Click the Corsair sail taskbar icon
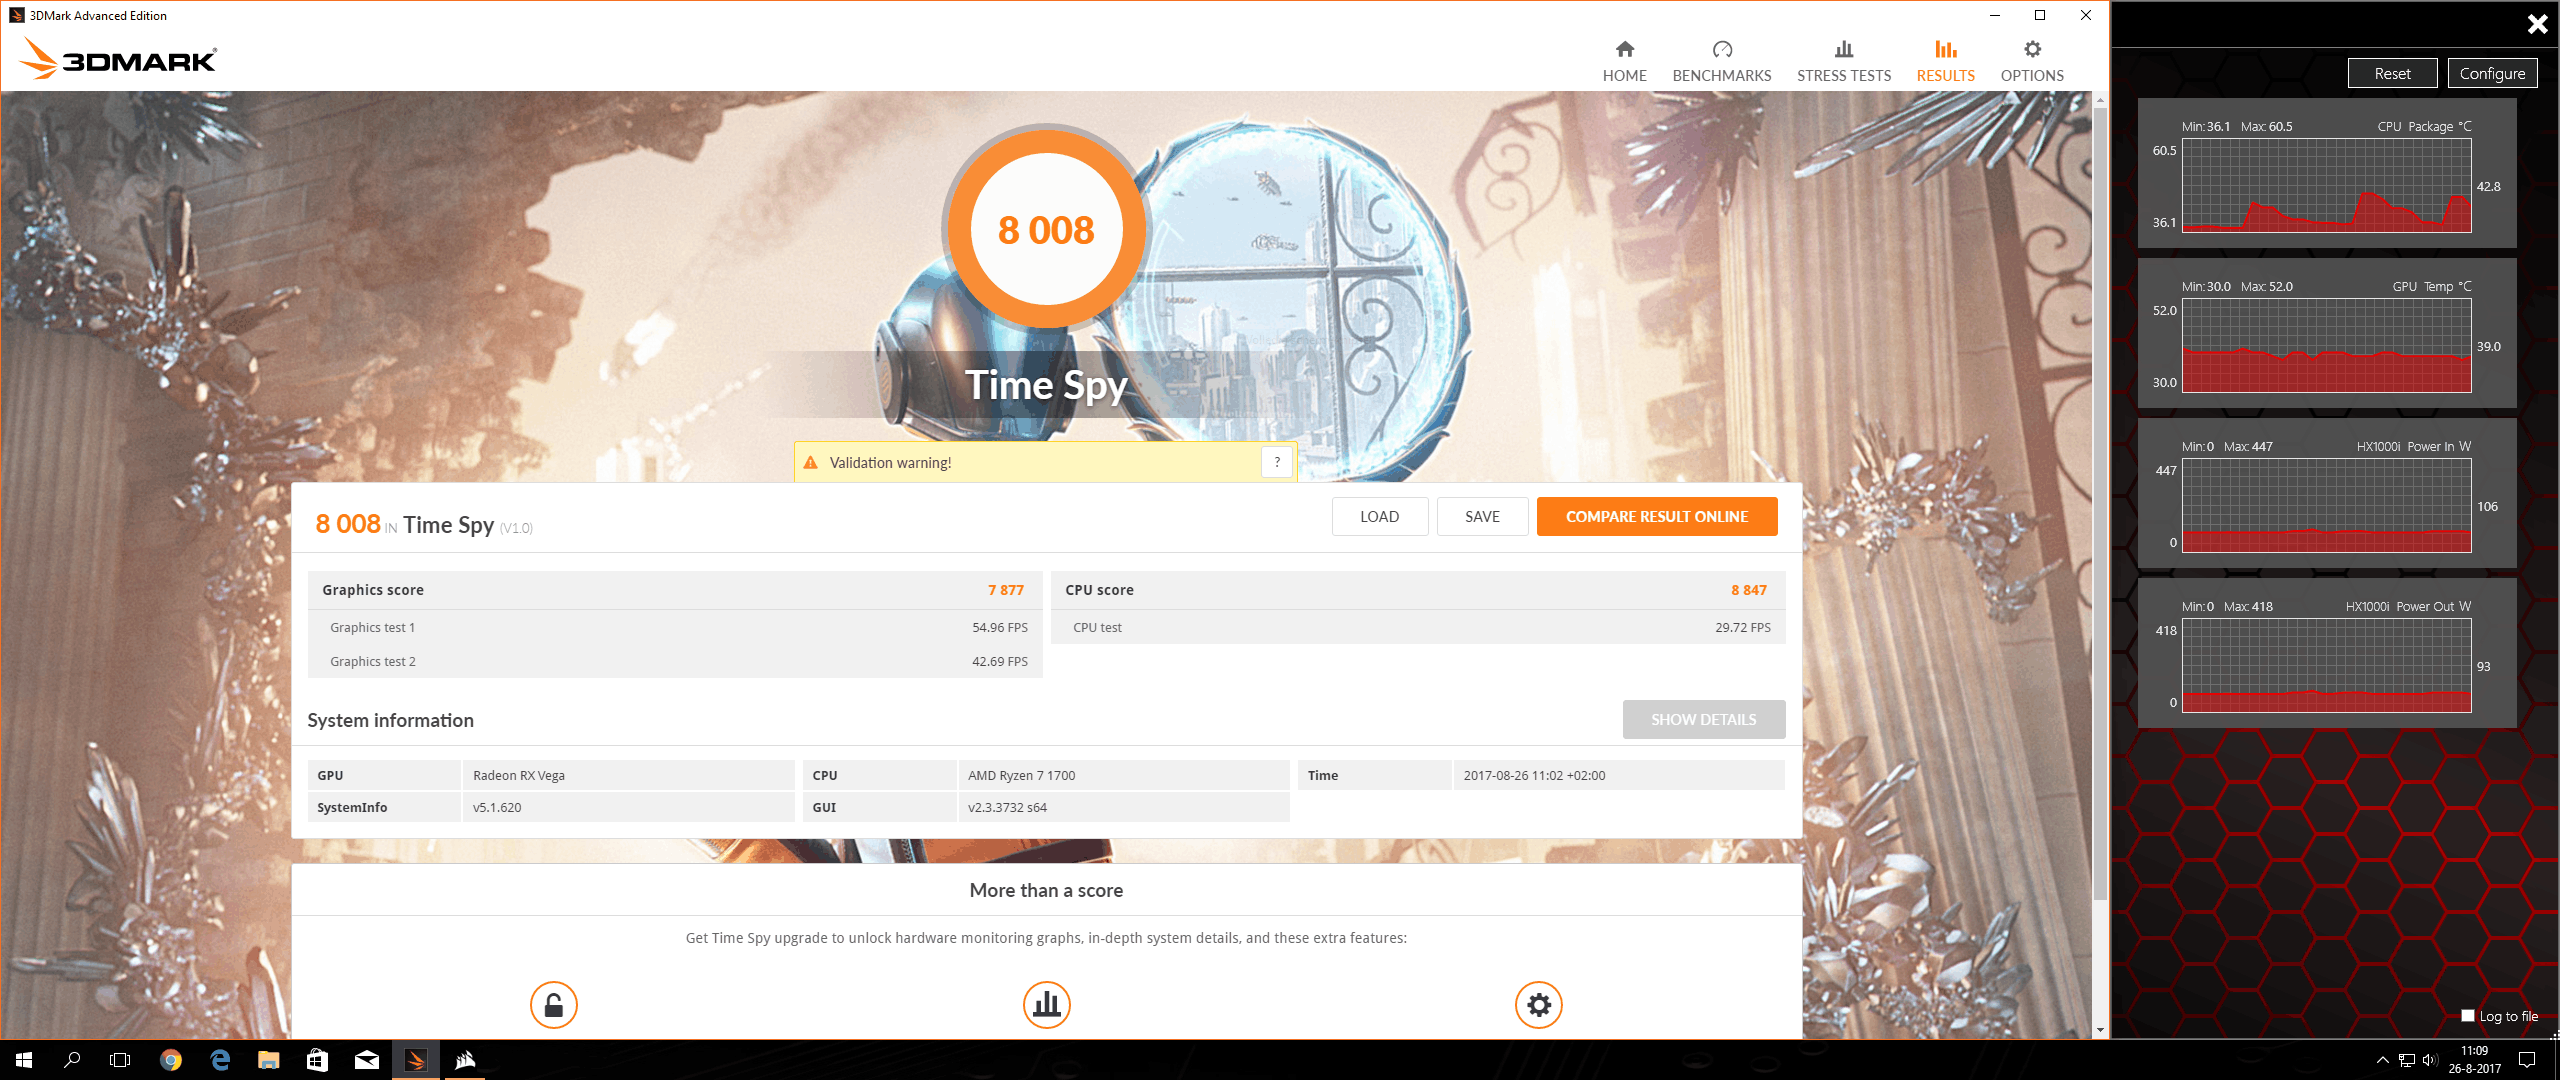 tap(465, 1060)
